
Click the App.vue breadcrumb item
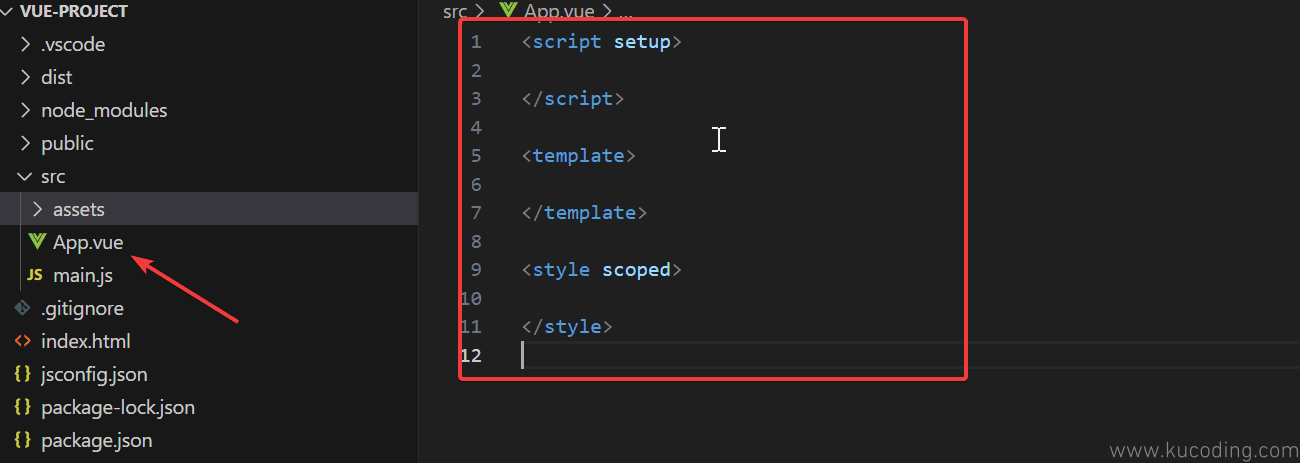point(558,12)
